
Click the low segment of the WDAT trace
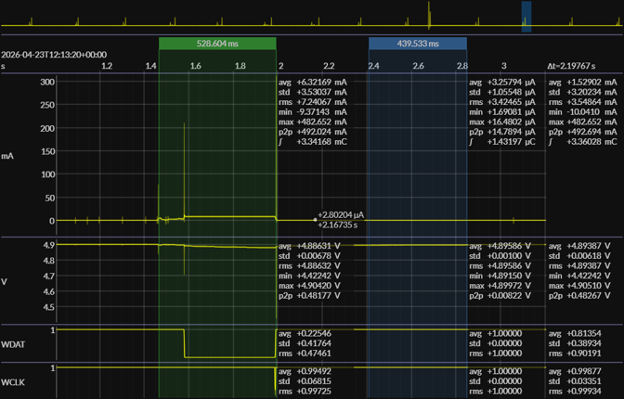[x=230, y=357]
